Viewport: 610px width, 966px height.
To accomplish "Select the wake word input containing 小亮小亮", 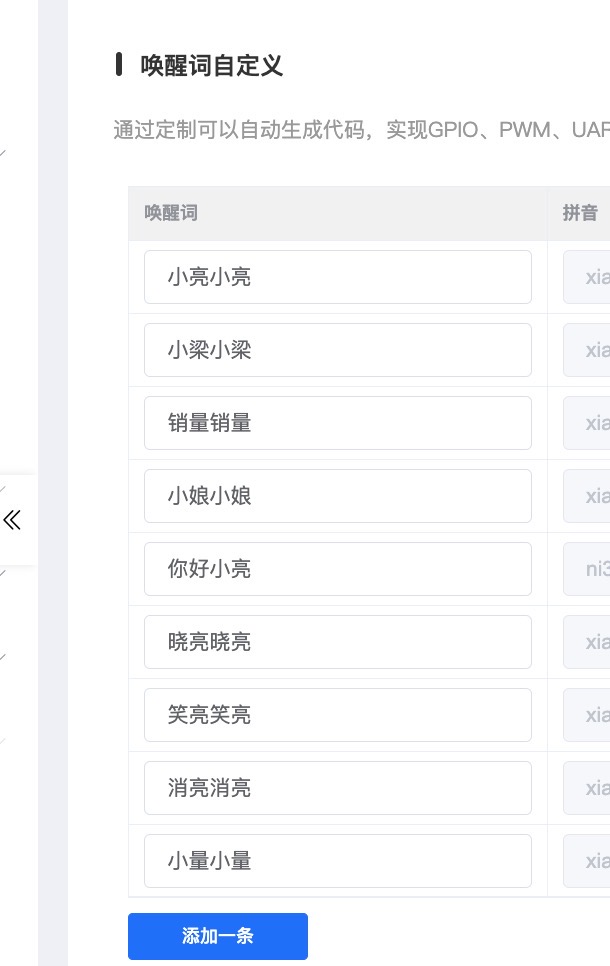I will [337, 277].
